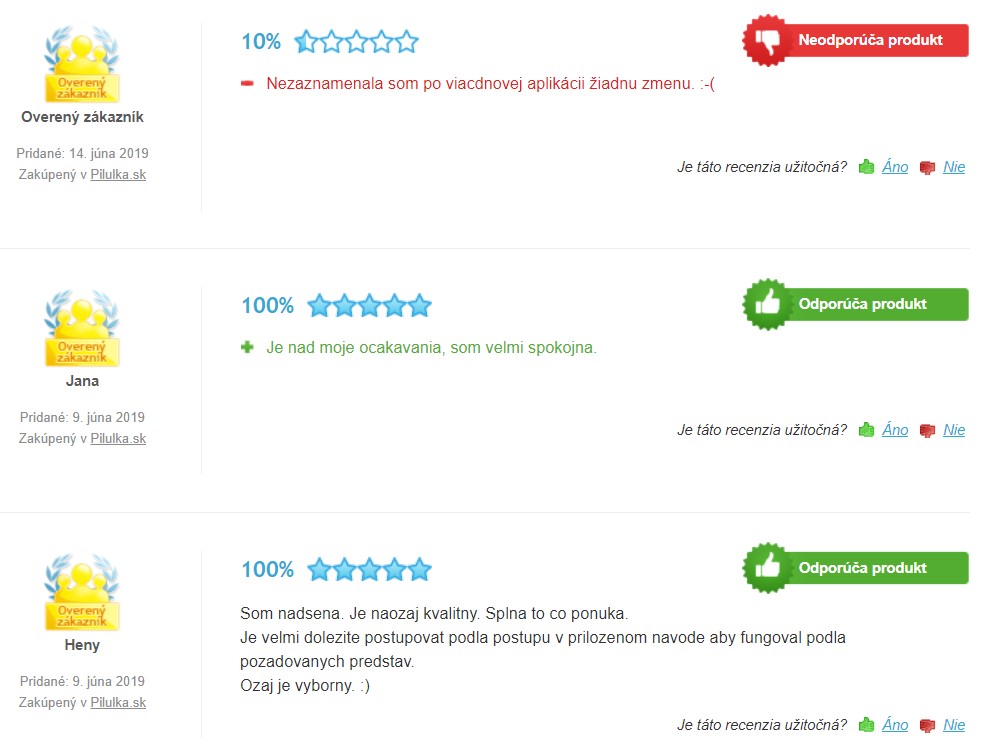Viewport: 982px width, 749px height.
Task: Click green thumb icon in Jana's review footer
Action: click(x=867, y=430)
